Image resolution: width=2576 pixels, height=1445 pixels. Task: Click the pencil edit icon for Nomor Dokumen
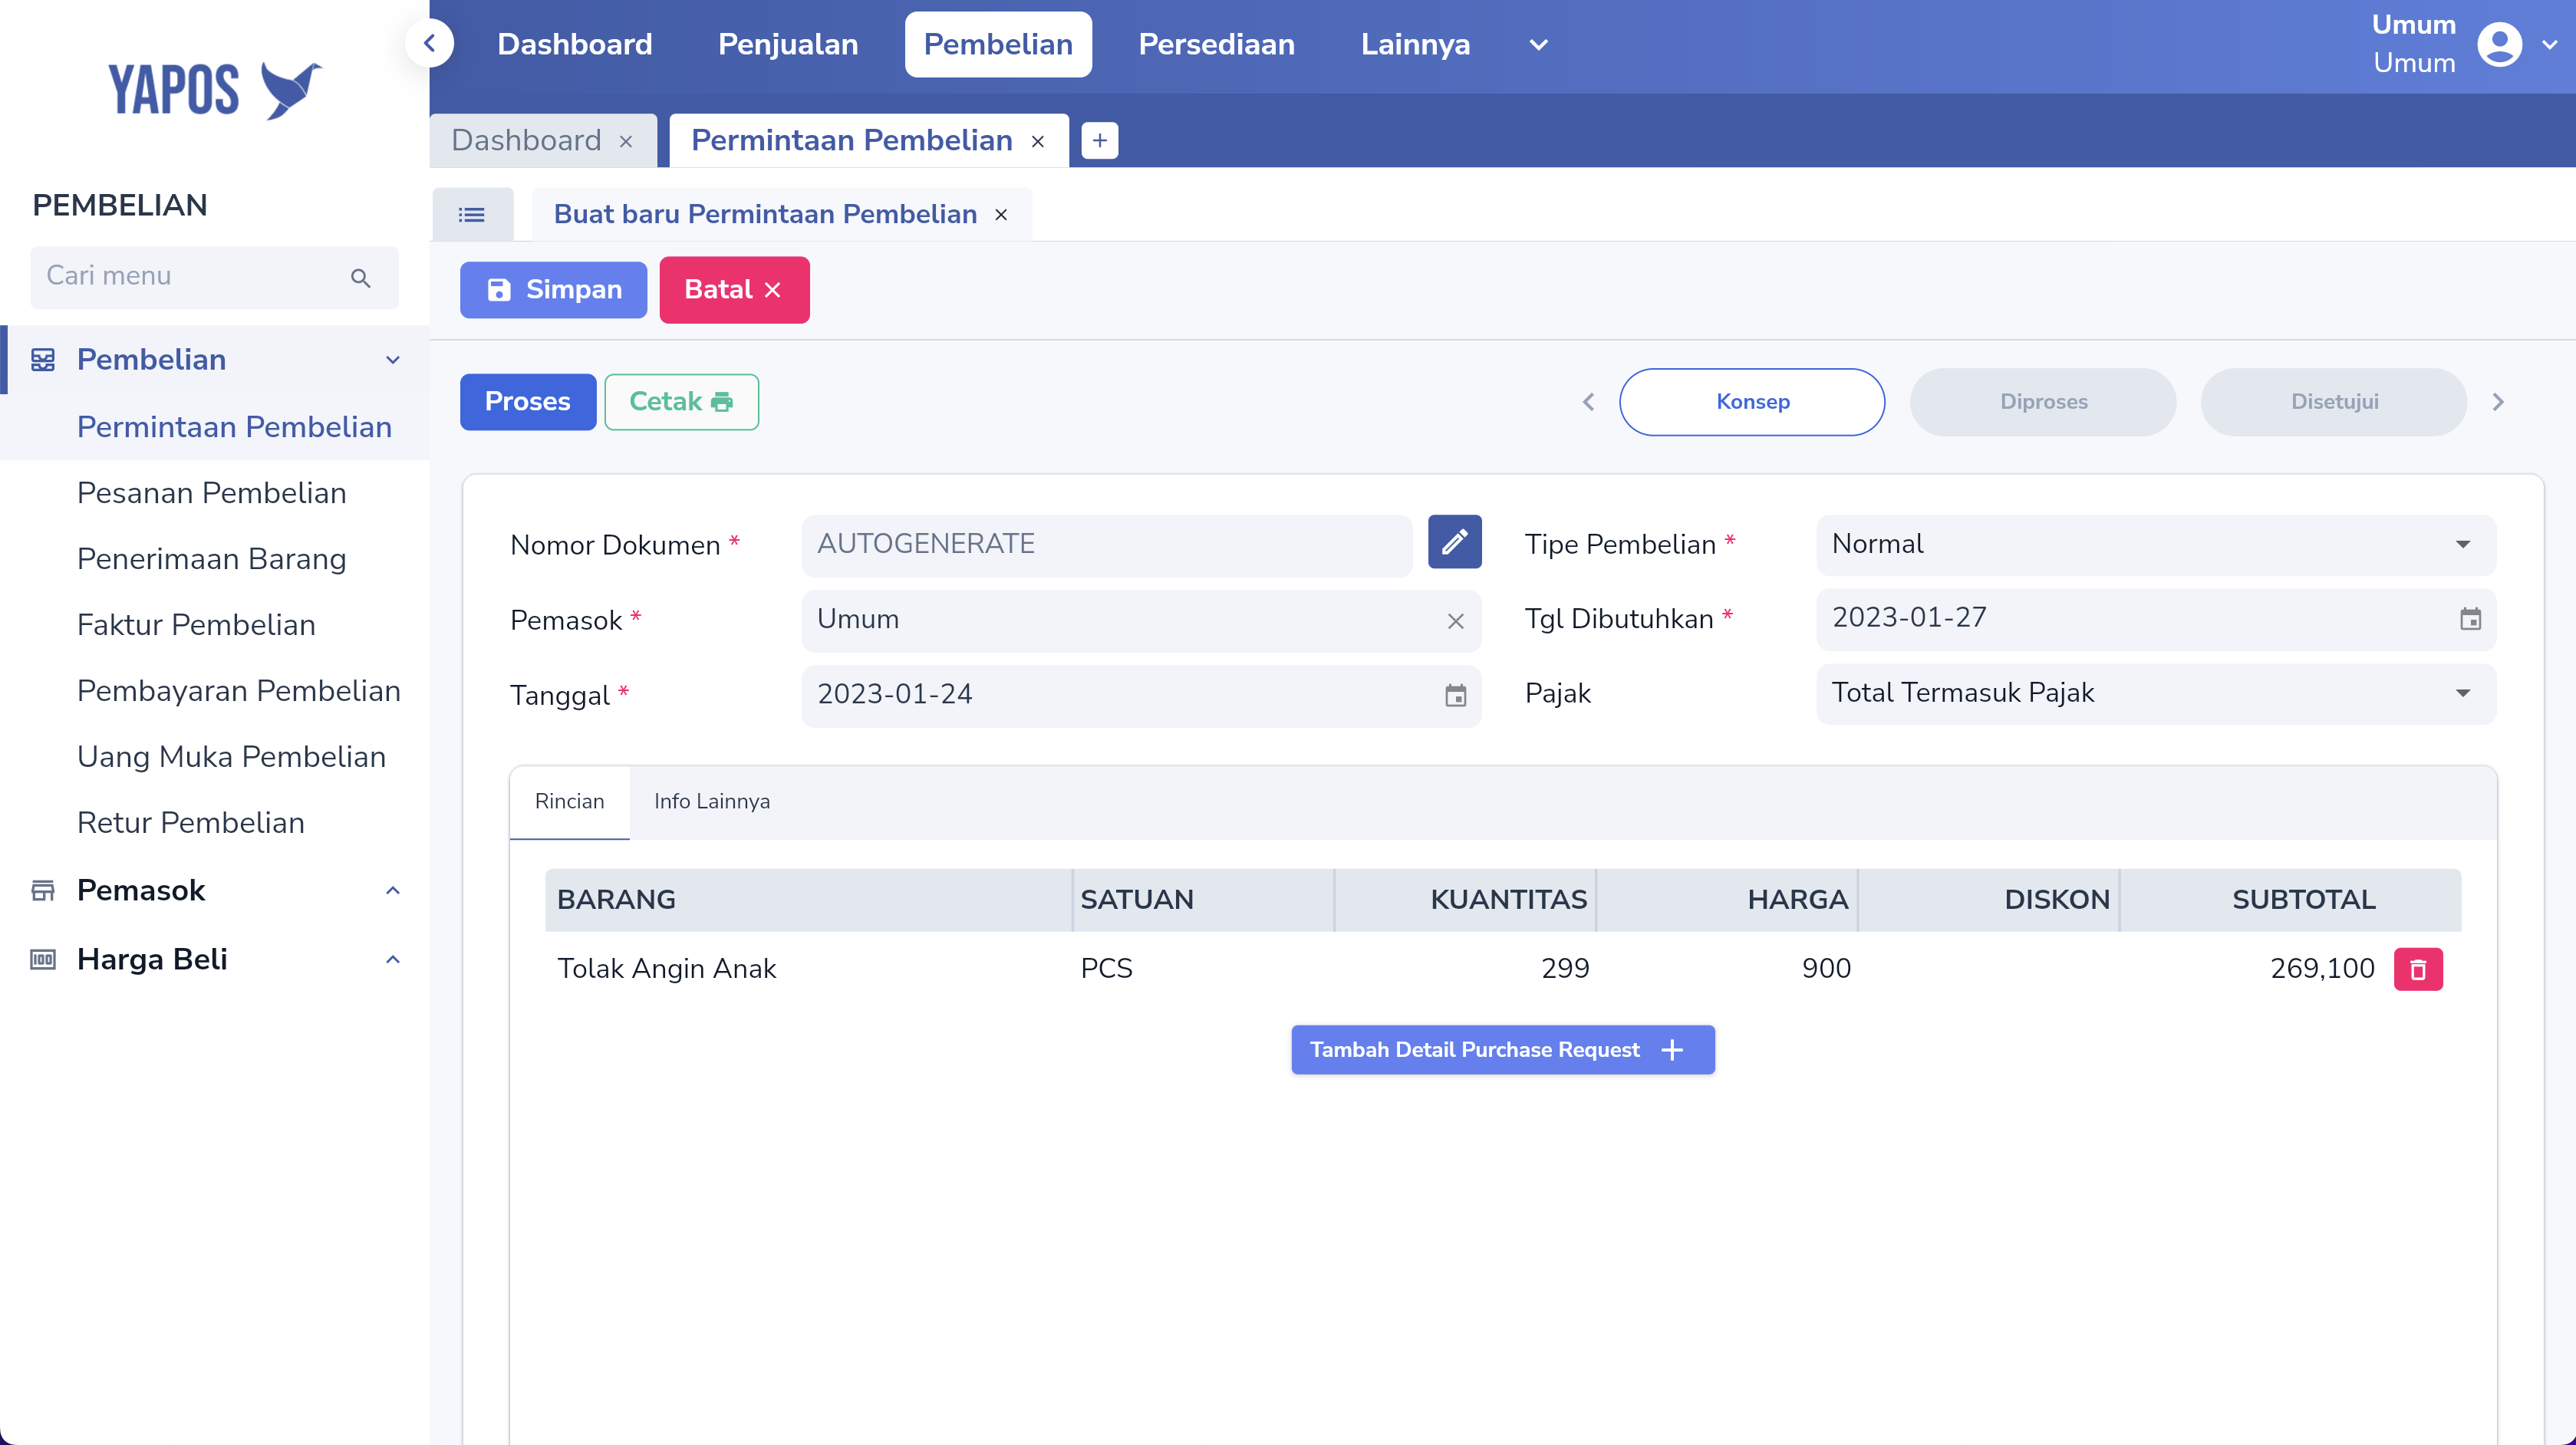[x=1454, y=542]
